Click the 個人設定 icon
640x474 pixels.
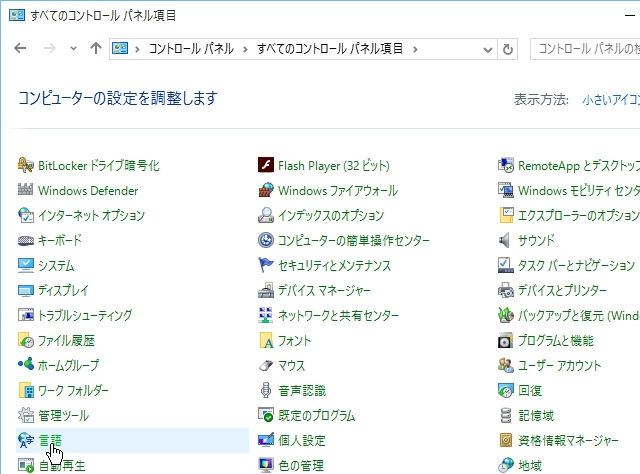[266, 440]
